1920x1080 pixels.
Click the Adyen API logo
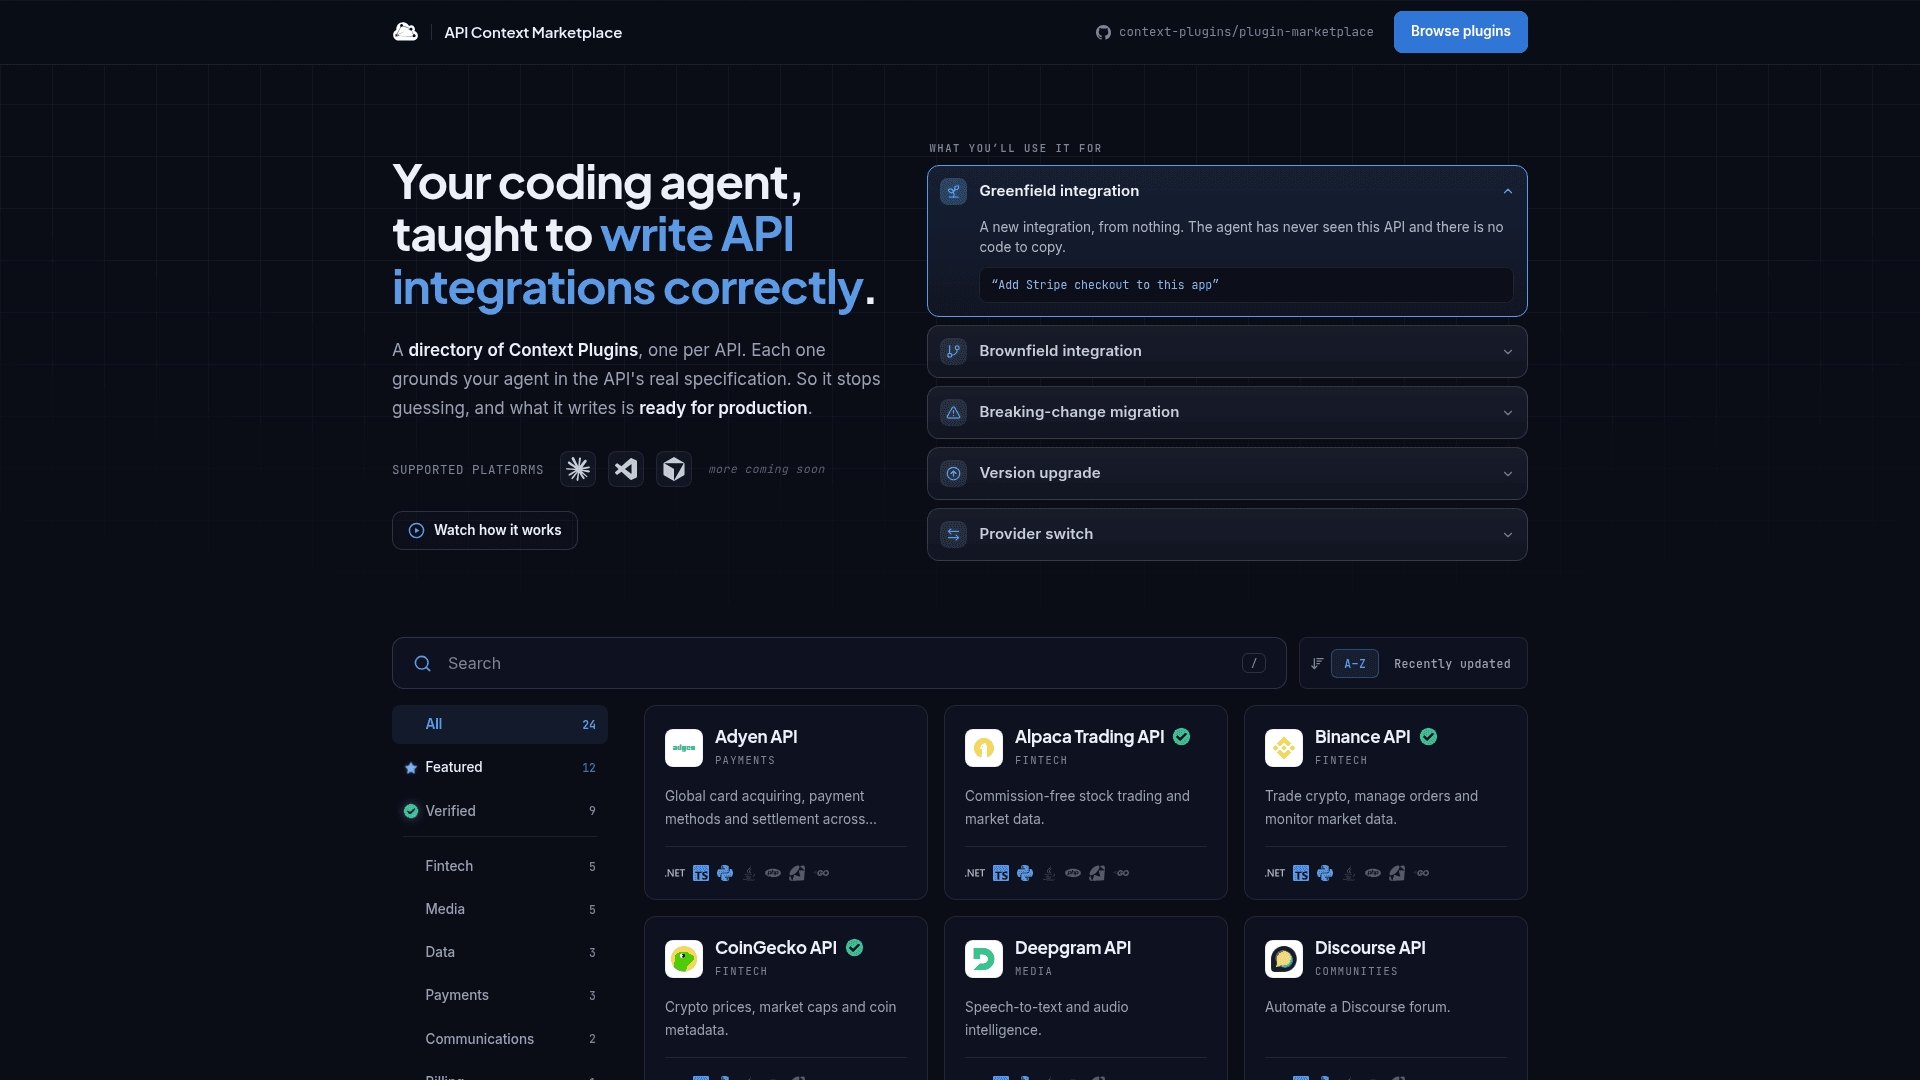(684, 748)
